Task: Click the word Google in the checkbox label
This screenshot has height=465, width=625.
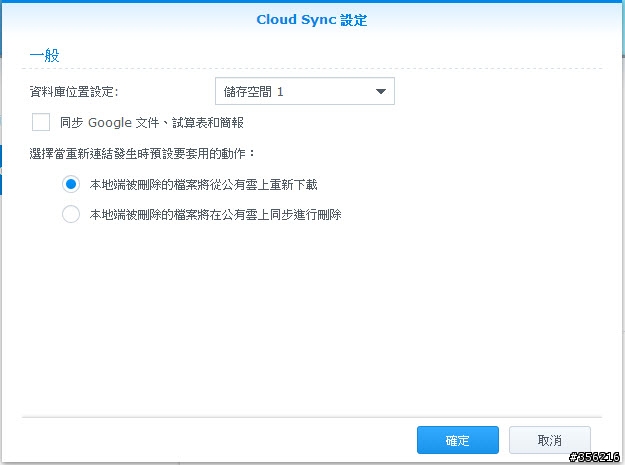Action: (110, 123)
